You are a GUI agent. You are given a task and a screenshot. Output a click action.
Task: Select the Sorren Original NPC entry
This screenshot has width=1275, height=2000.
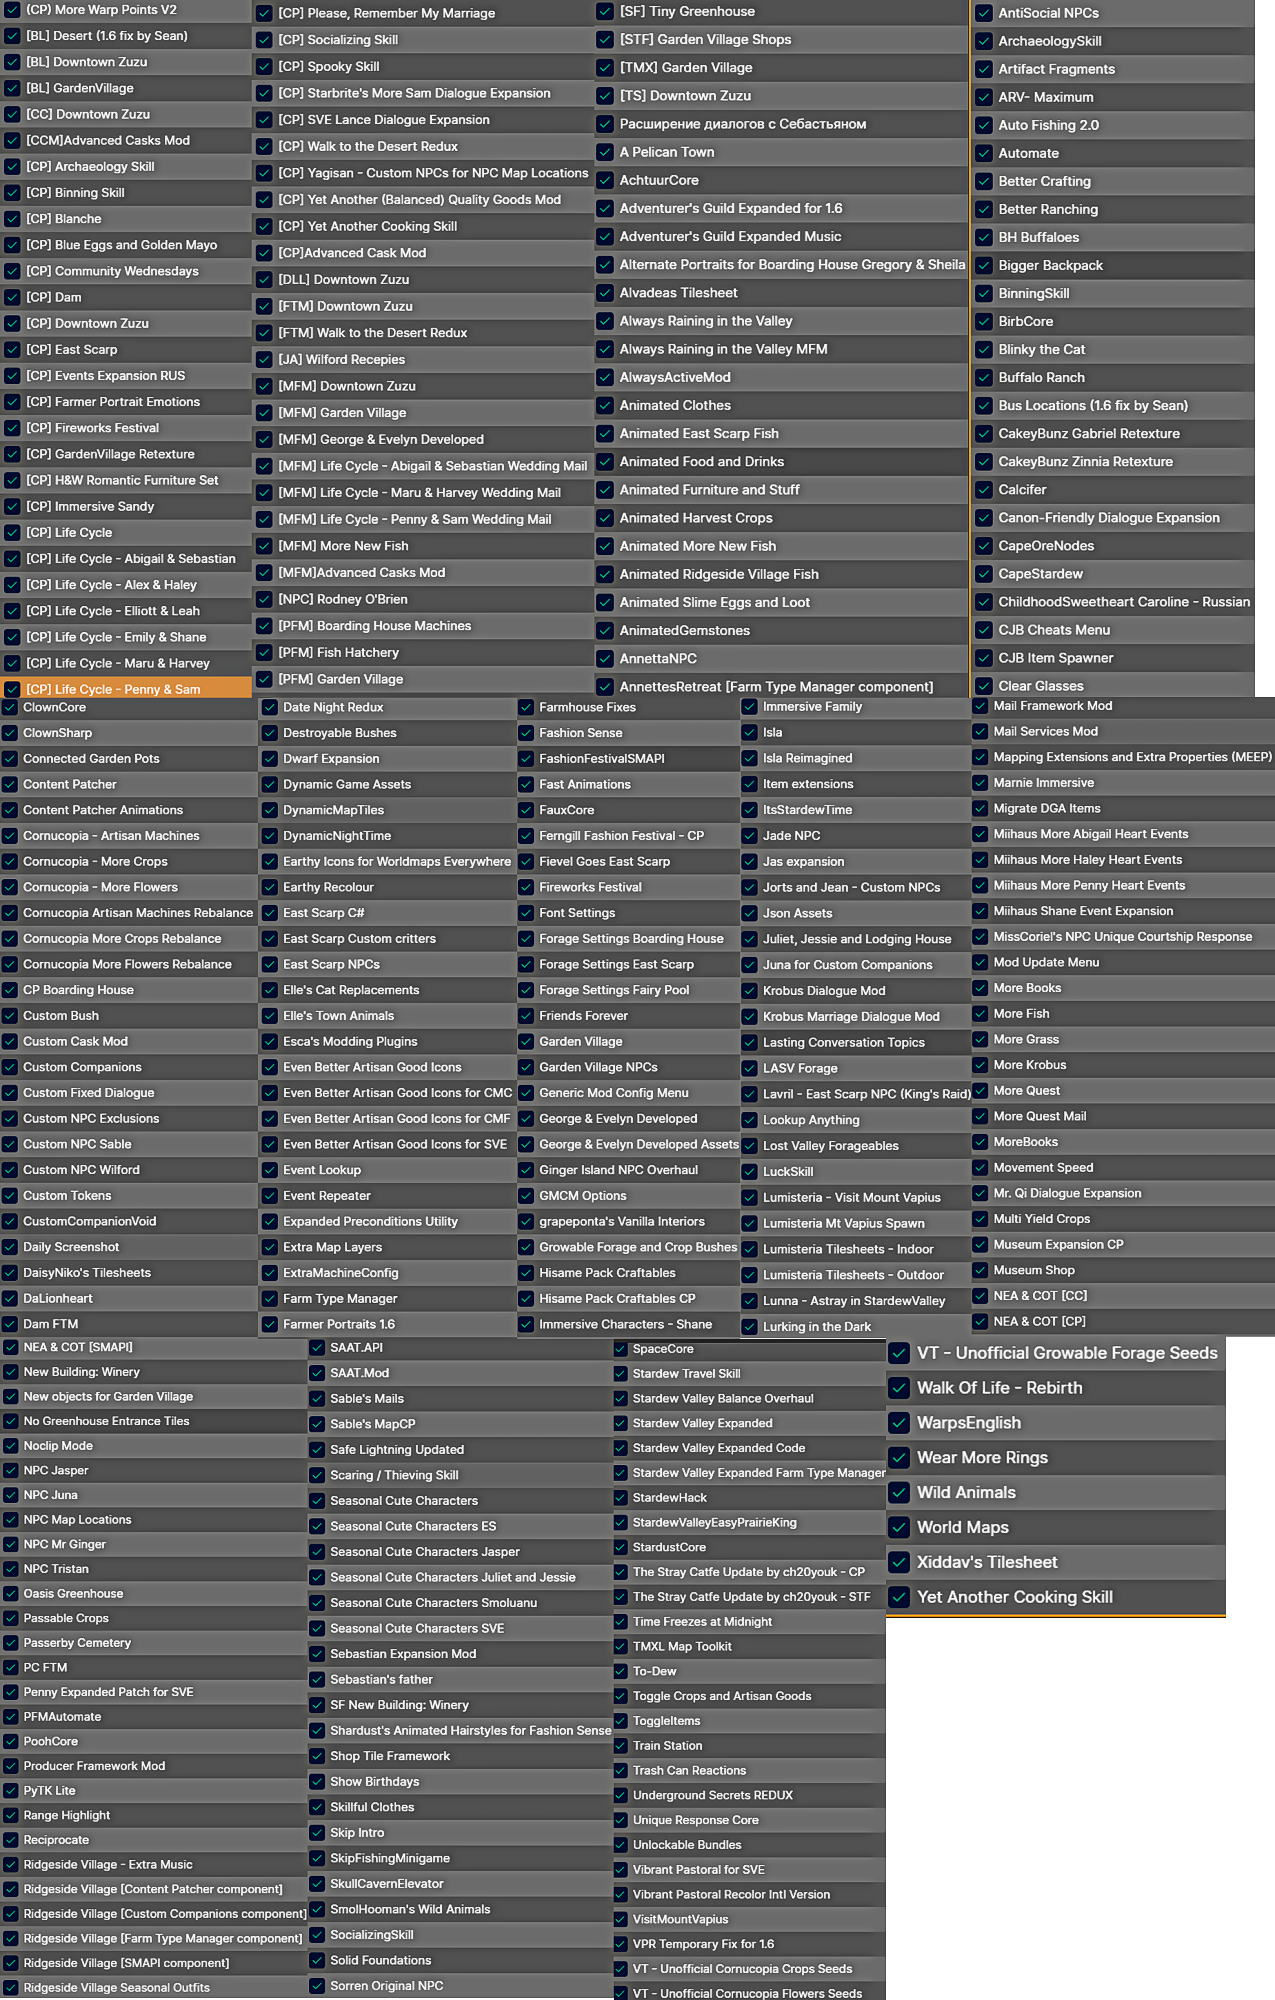460,1986
